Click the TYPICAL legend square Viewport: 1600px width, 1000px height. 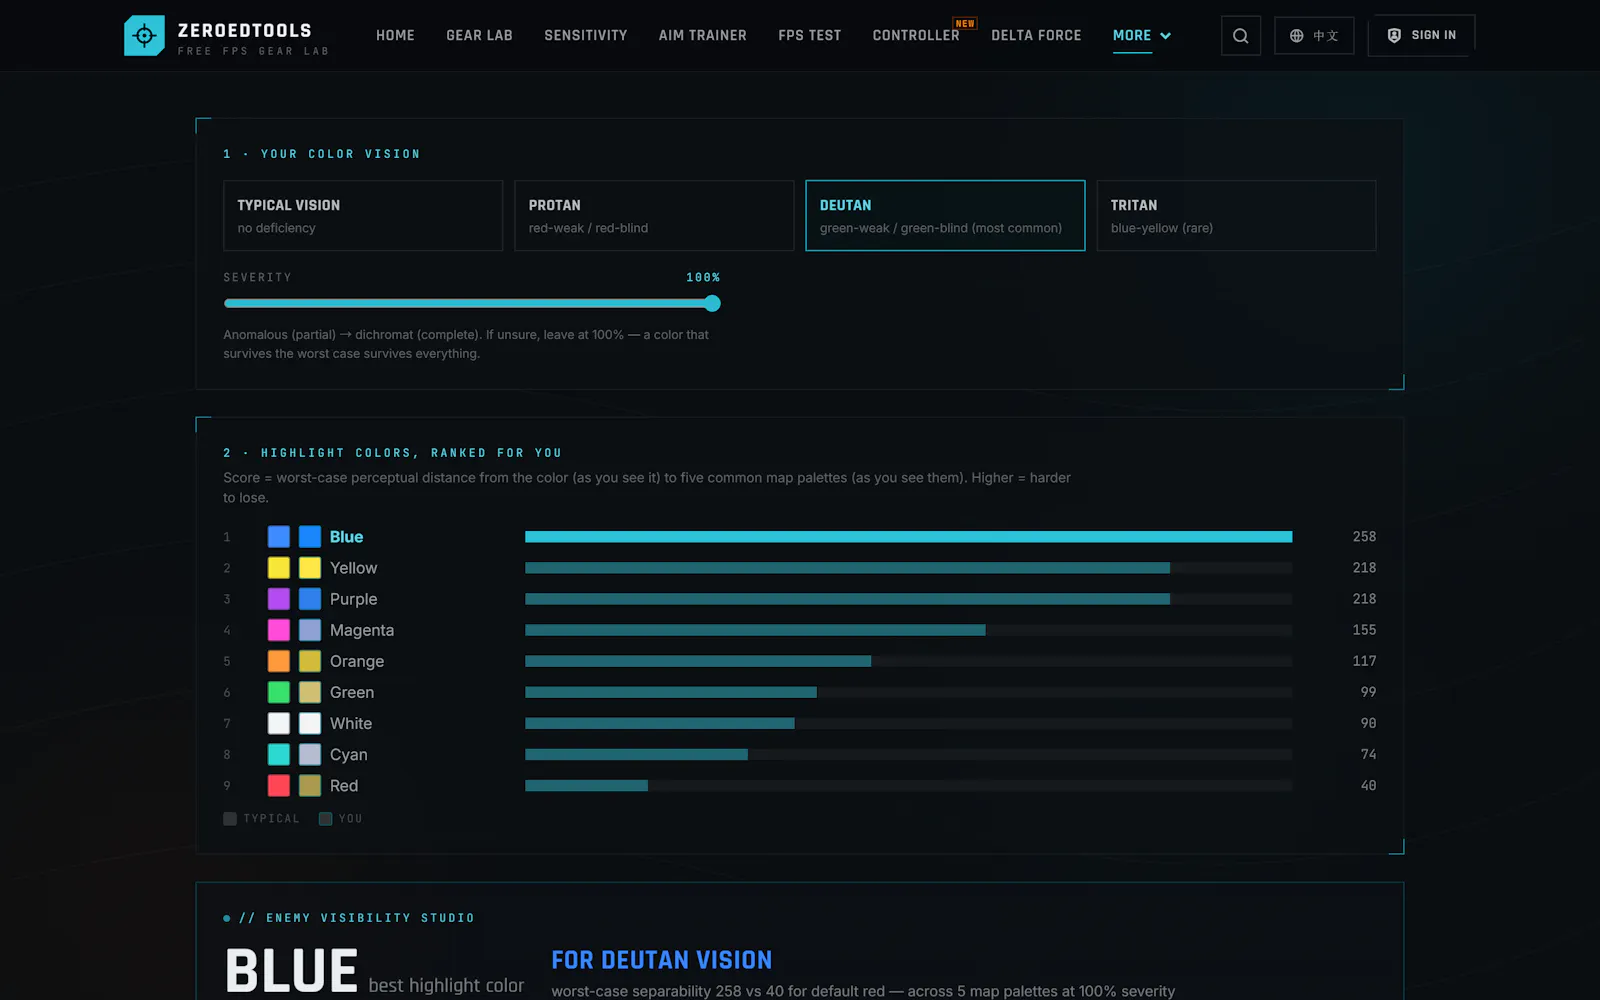[x=230, y=818]
